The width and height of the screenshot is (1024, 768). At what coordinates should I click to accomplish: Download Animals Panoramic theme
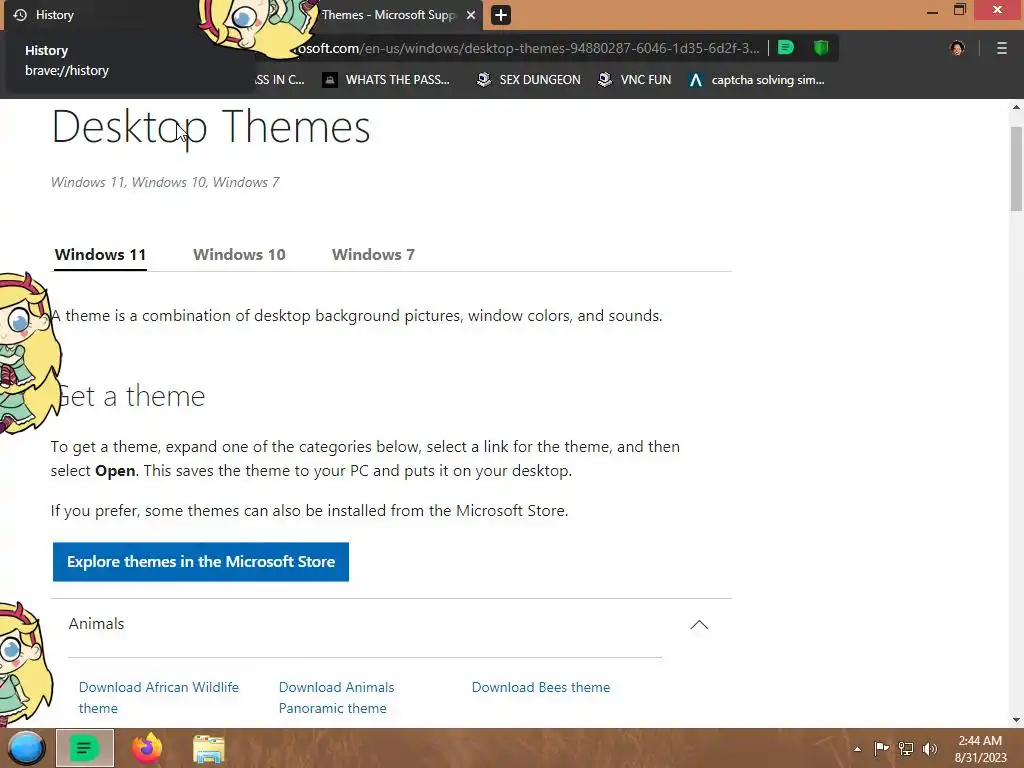pyautogui.click(x=336, y=697)
